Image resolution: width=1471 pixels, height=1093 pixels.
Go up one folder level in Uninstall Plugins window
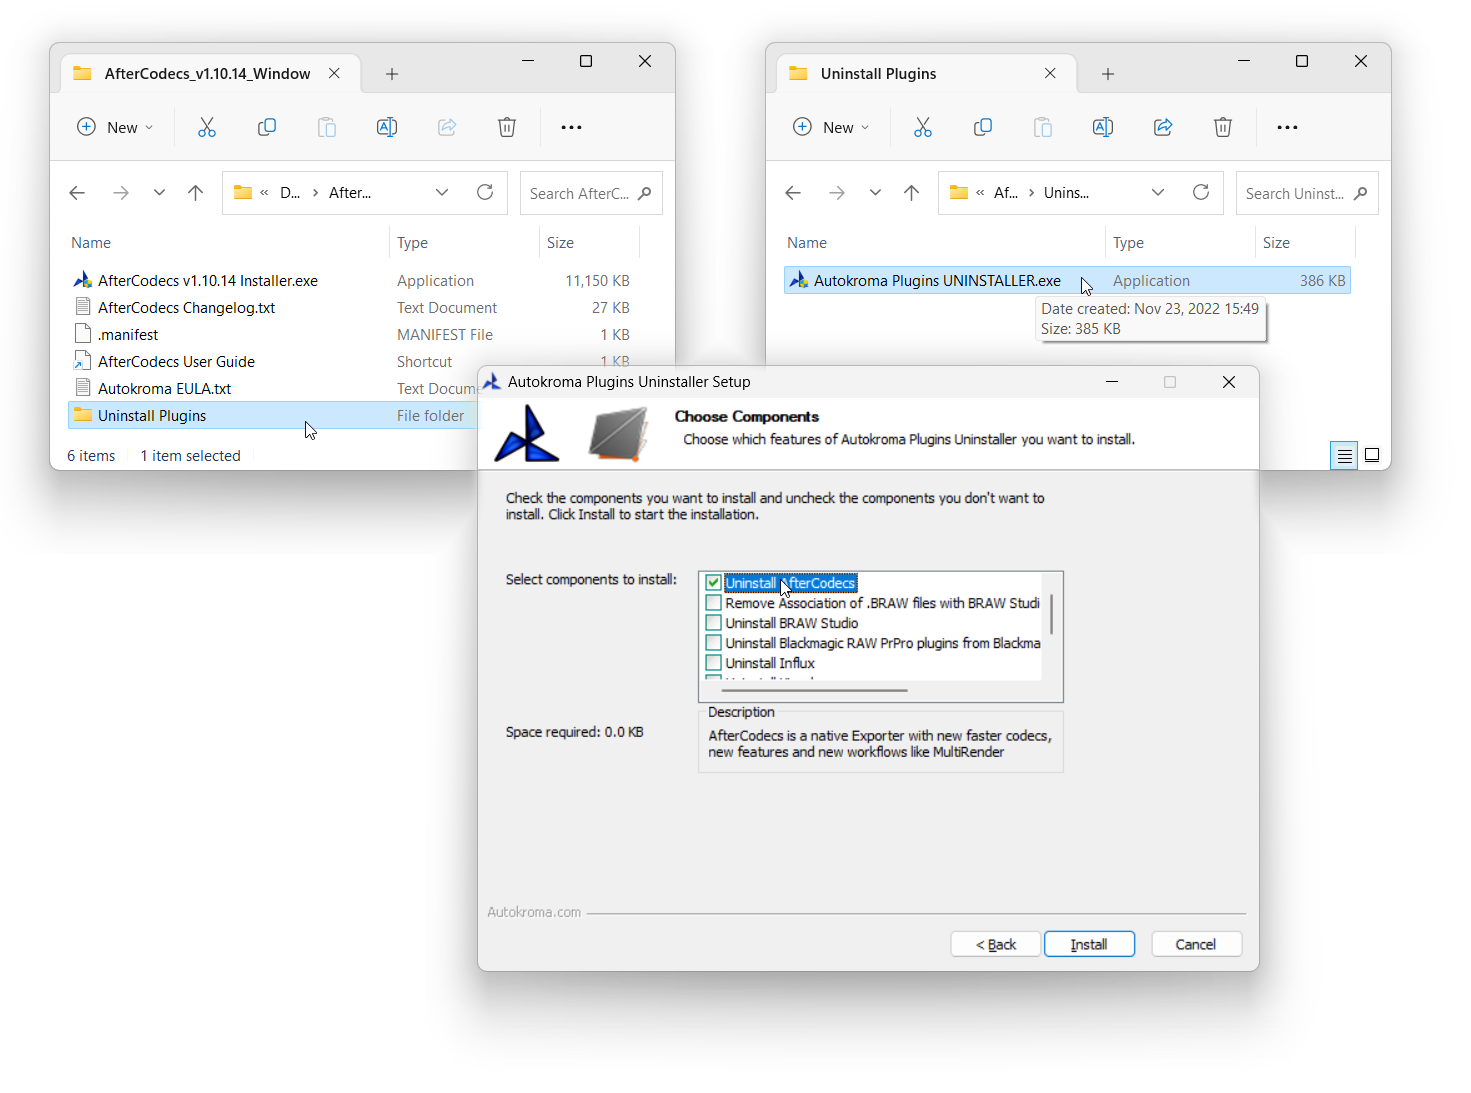(911, 193)
